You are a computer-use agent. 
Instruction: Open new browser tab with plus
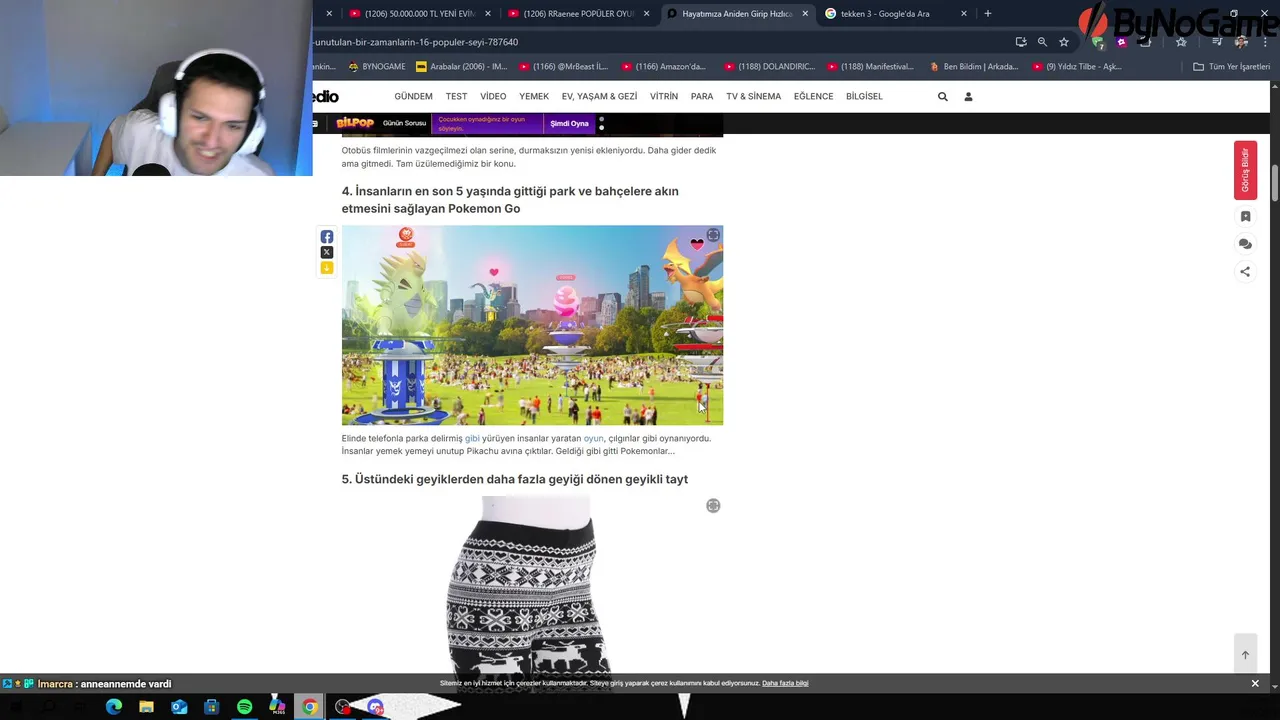pyautogui.click(x=988, y=14)
